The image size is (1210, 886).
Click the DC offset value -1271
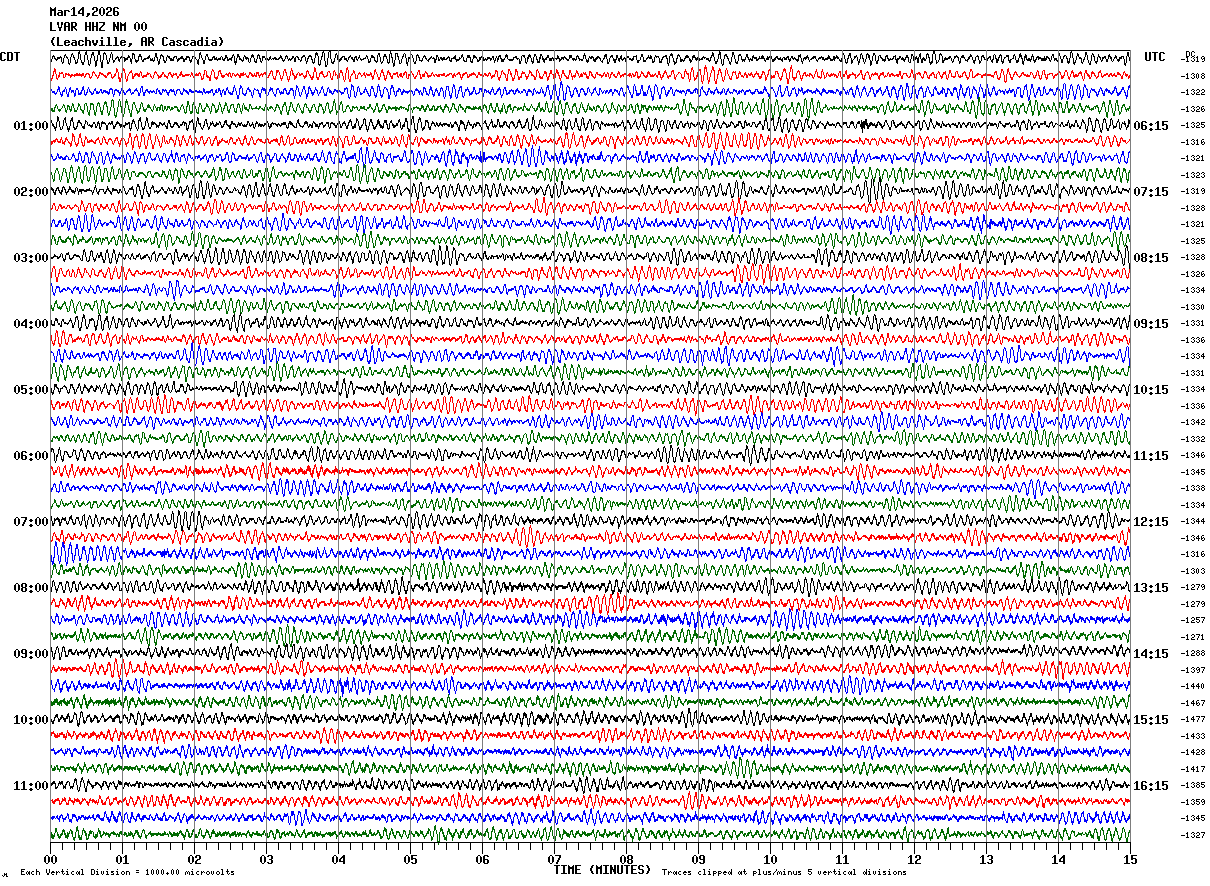click(1193, 637)
